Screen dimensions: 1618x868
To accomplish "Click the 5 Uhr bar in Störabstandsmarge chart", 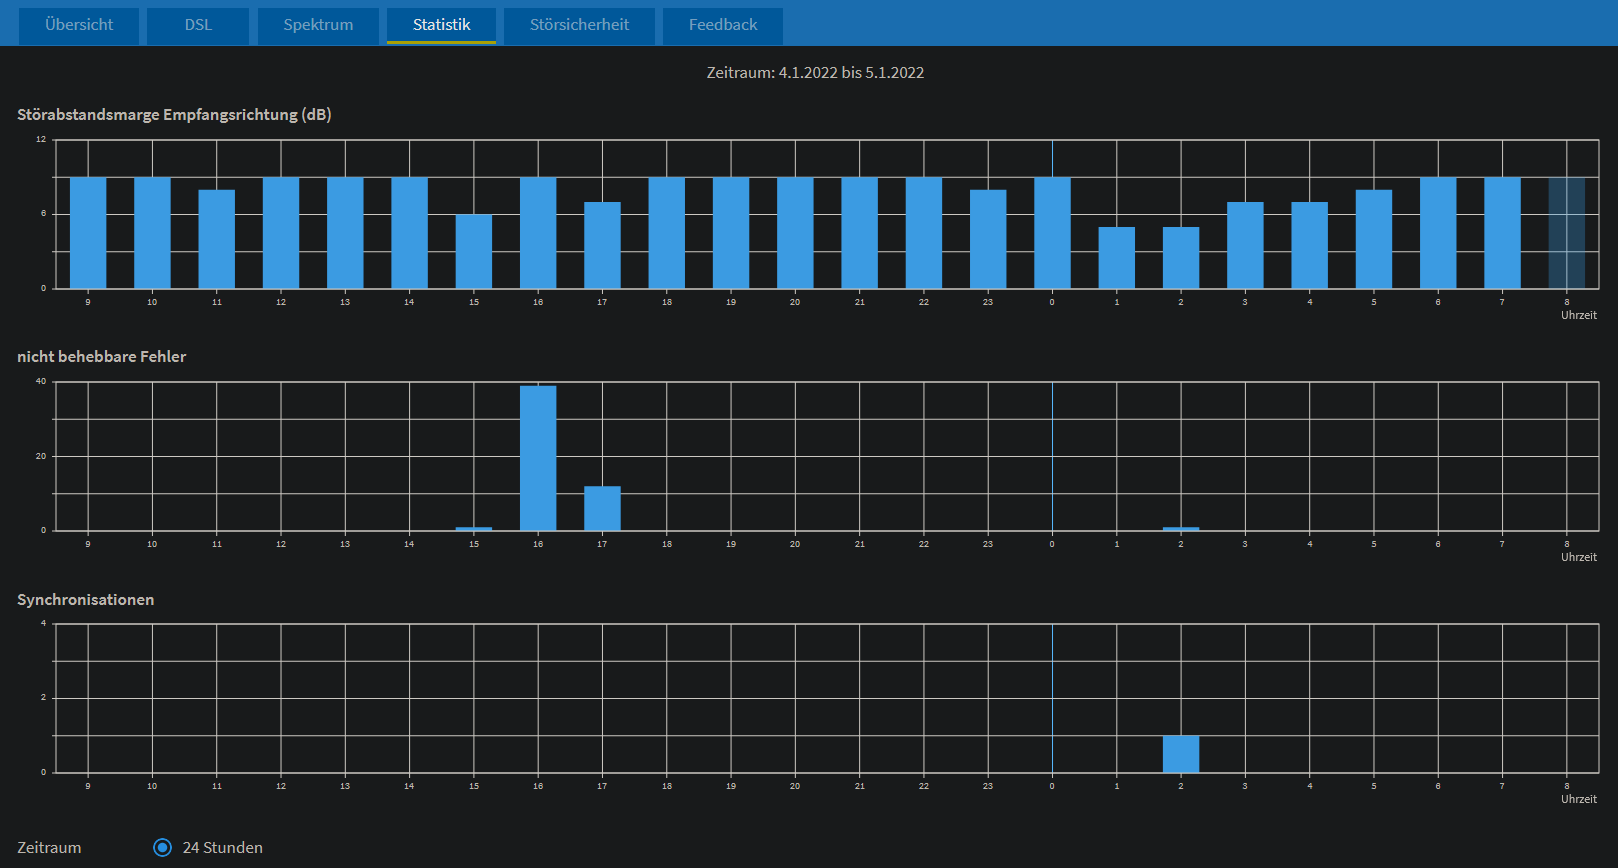I will tap(1374, 239).
